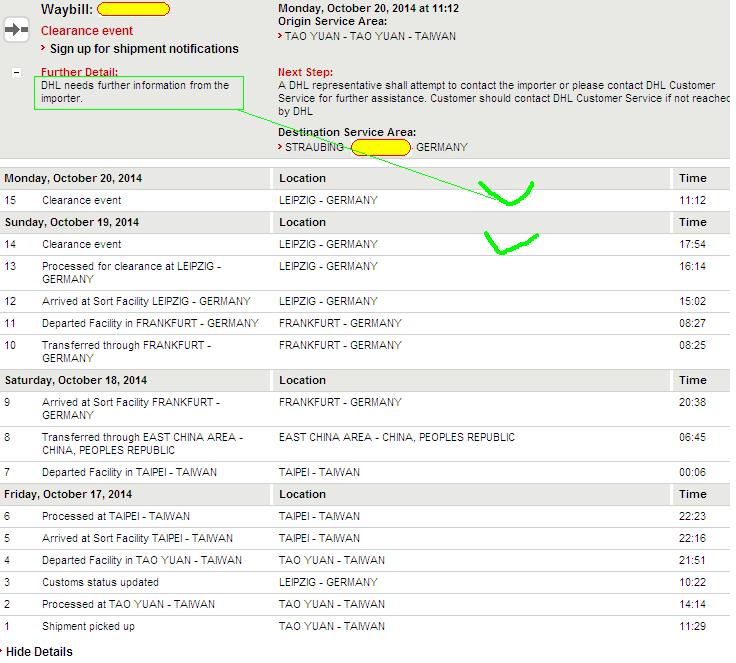Click the Monday, October 20, 2014 header
The image size is (736, 663).
coord(73,178)
